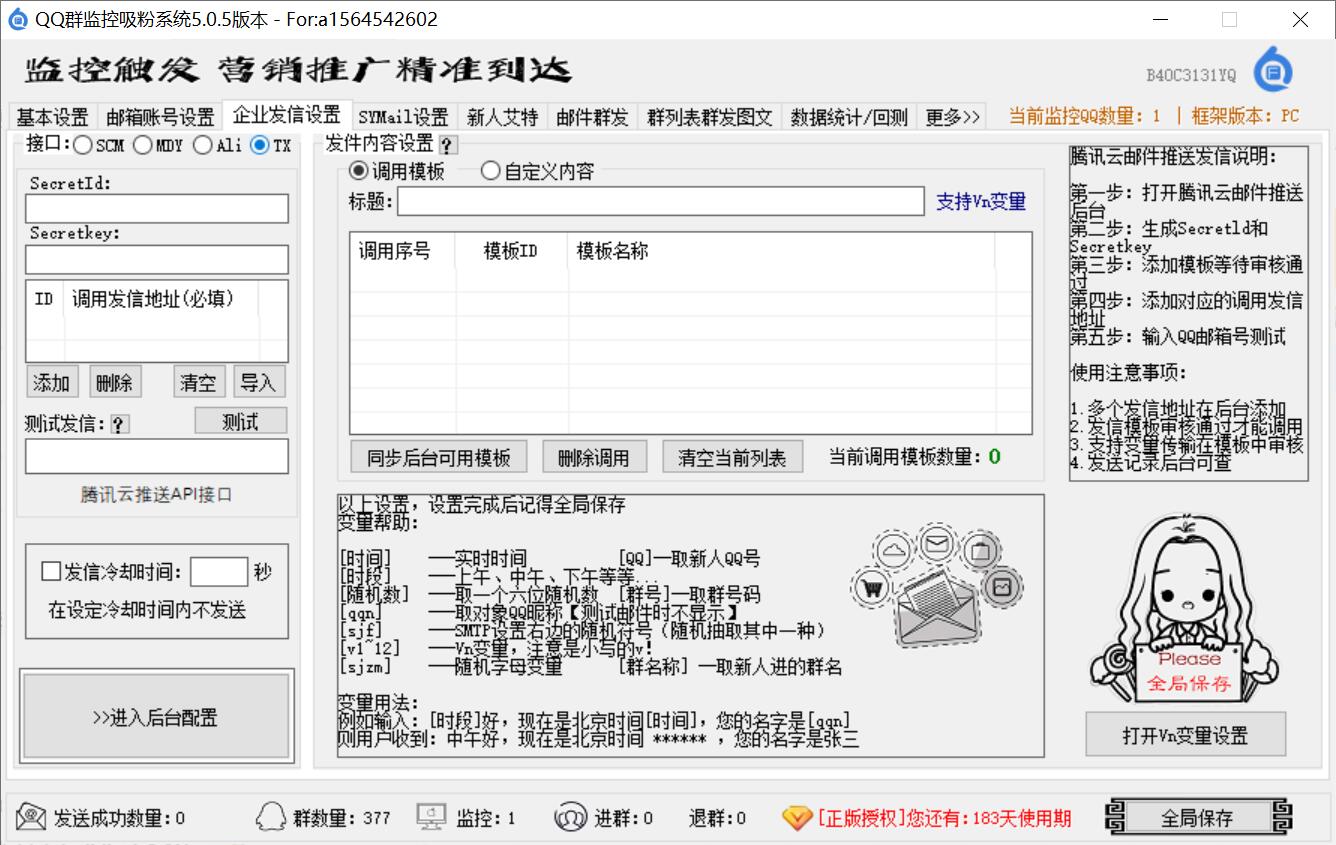Focus the SecretId input field

click(x=157, y=208)
